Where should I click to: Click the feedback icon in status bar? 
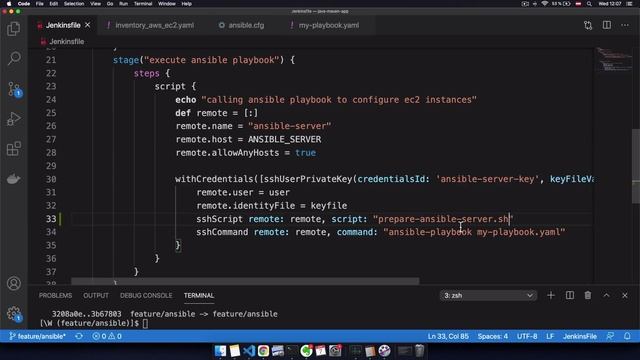pos(610,336)
